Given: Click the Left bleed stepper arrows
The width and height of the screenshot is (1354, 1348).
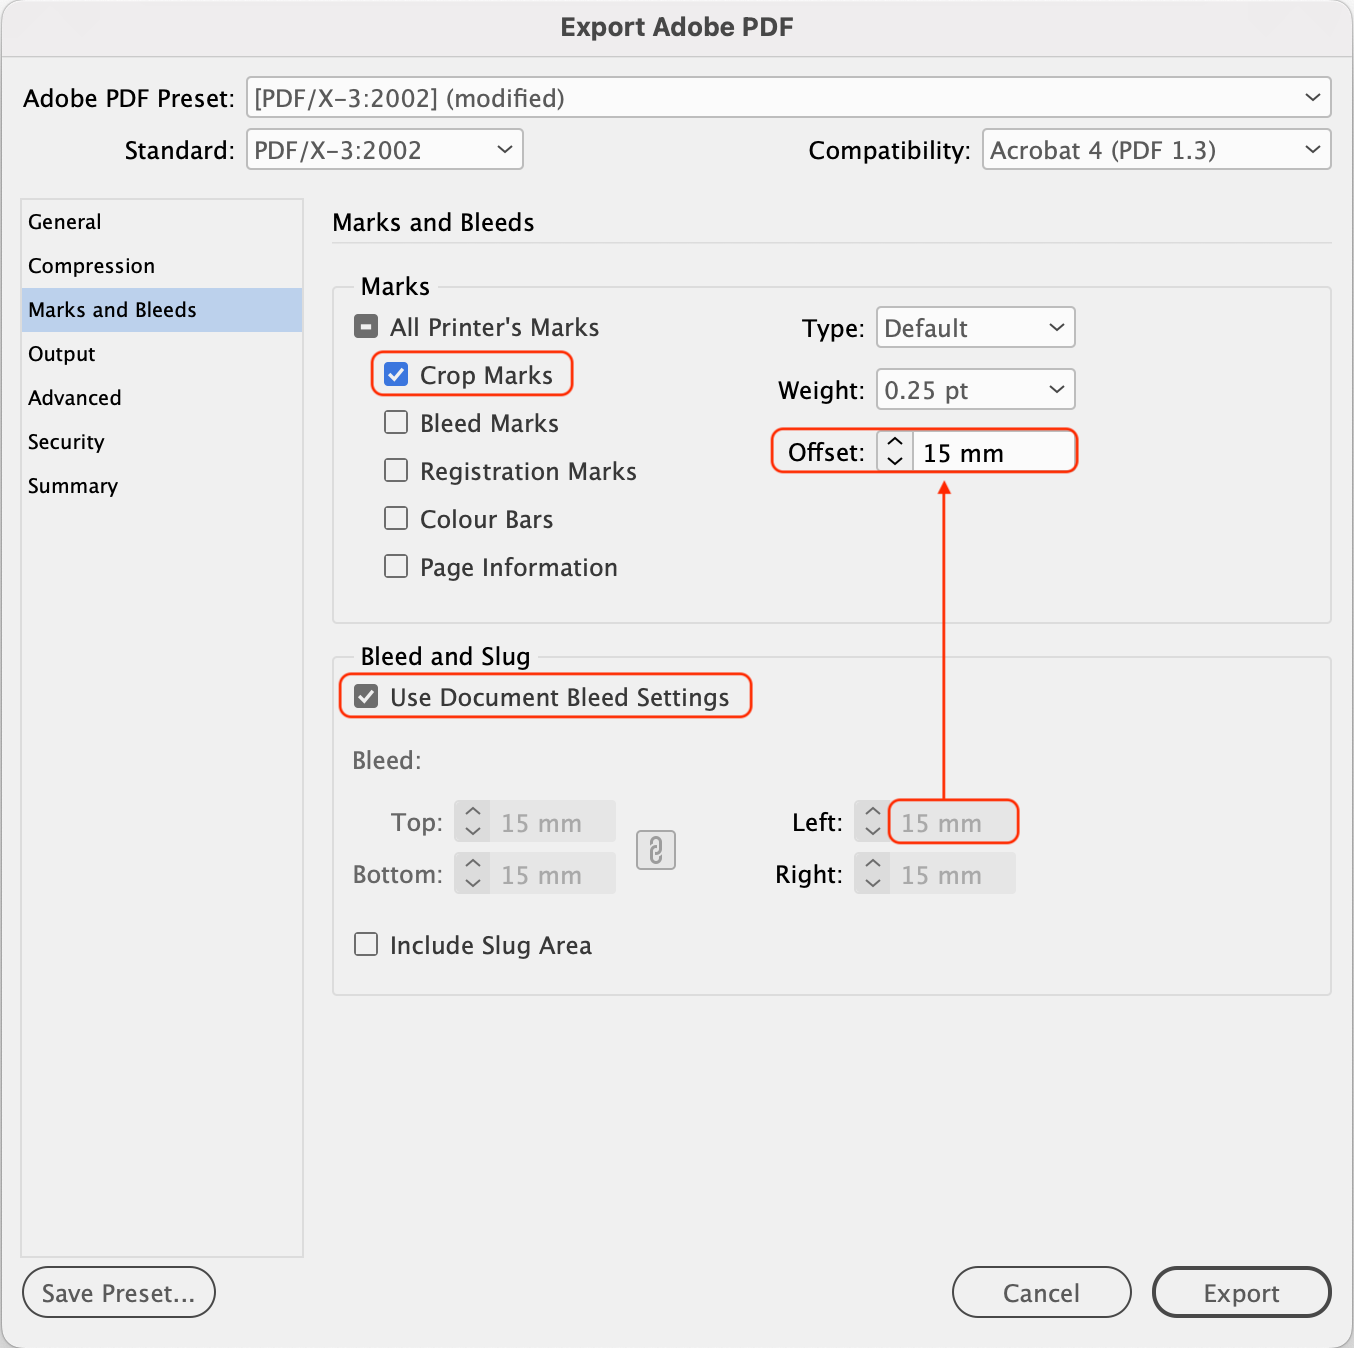Looking at the screenshot, I should (872, 822).
